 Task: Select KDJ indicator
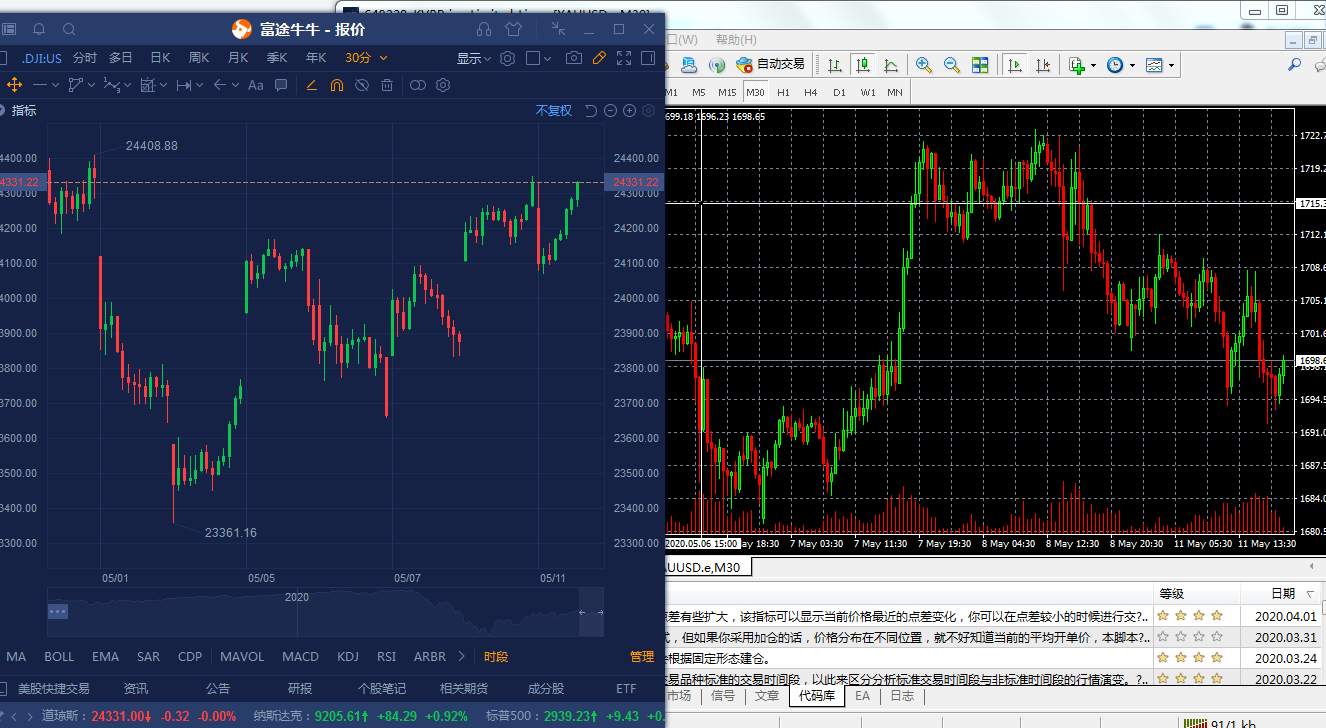click(348, 656)
